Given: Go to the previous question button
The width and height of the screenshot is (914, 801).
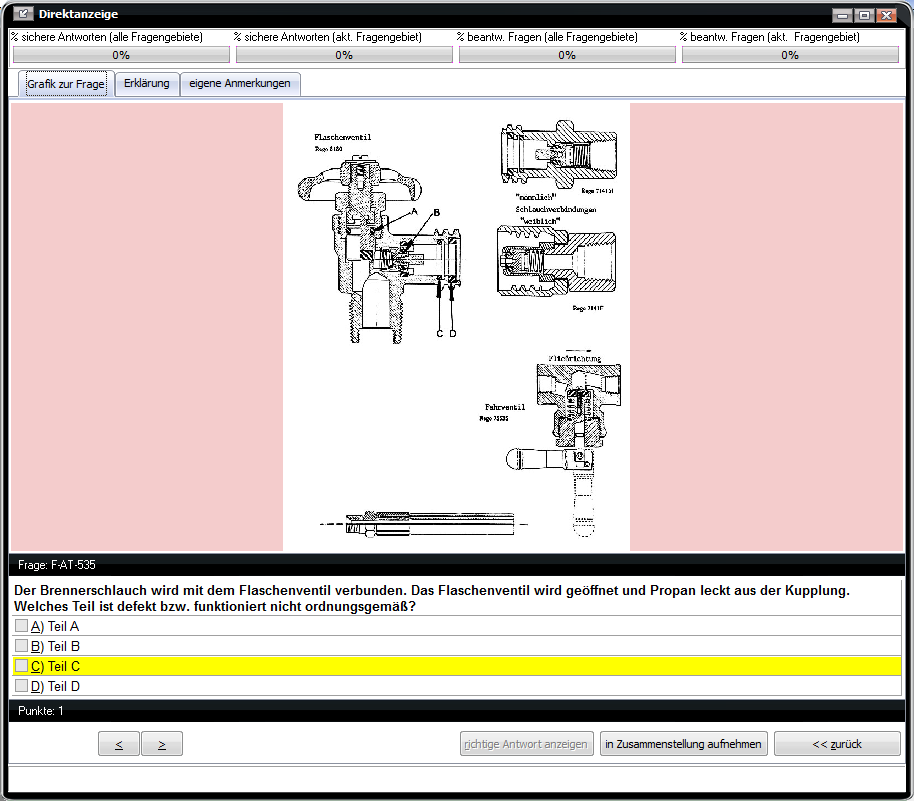Looking at the screenshot, I should coord(119,744).
